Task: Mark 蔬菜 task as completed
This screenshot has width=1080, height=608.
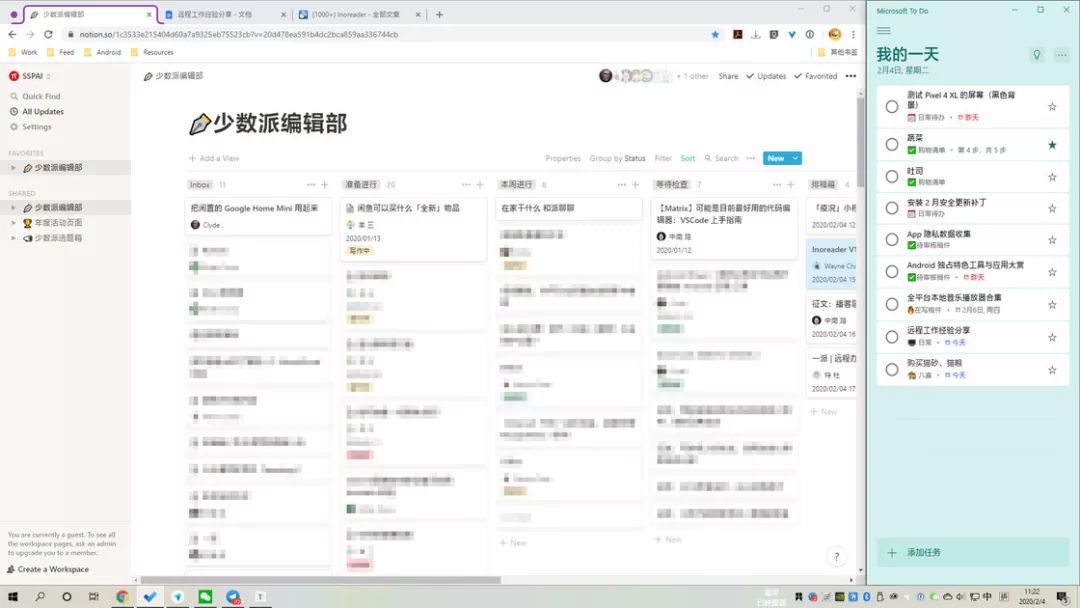Action: [x=891, y=145]
